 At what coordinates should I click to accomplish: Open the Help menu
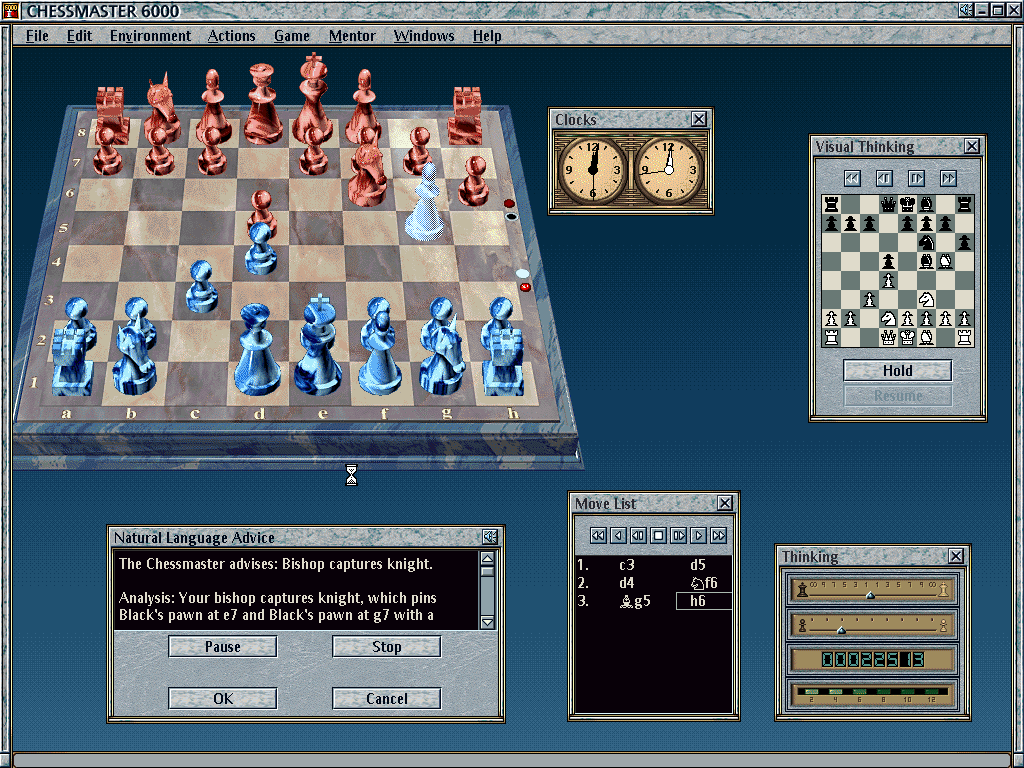point(487,36)
